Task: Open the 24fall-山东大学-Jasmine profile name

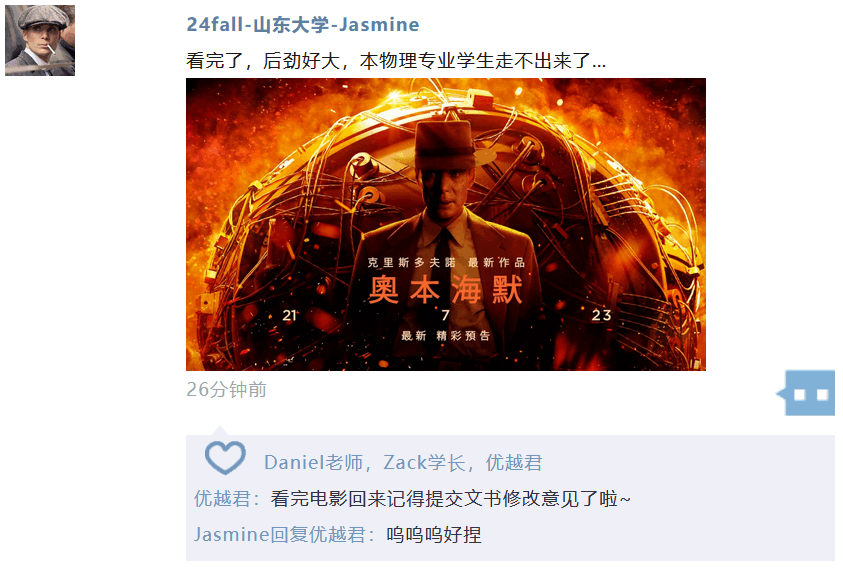Action: [303, 25]
